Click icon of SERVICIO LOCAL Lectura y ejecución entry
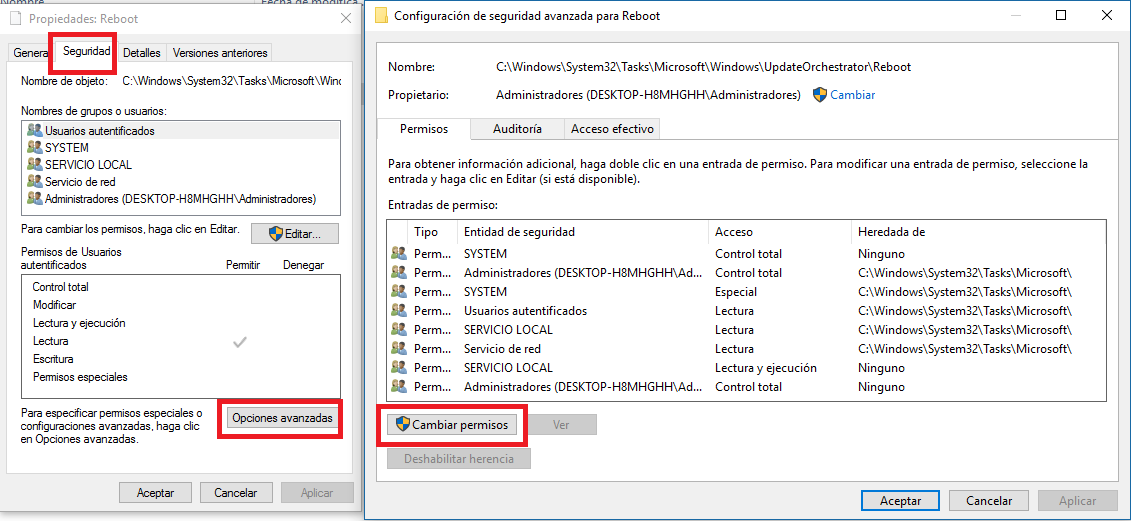The height and width of the screenshot is (521, 1131). tap(399, 367)
